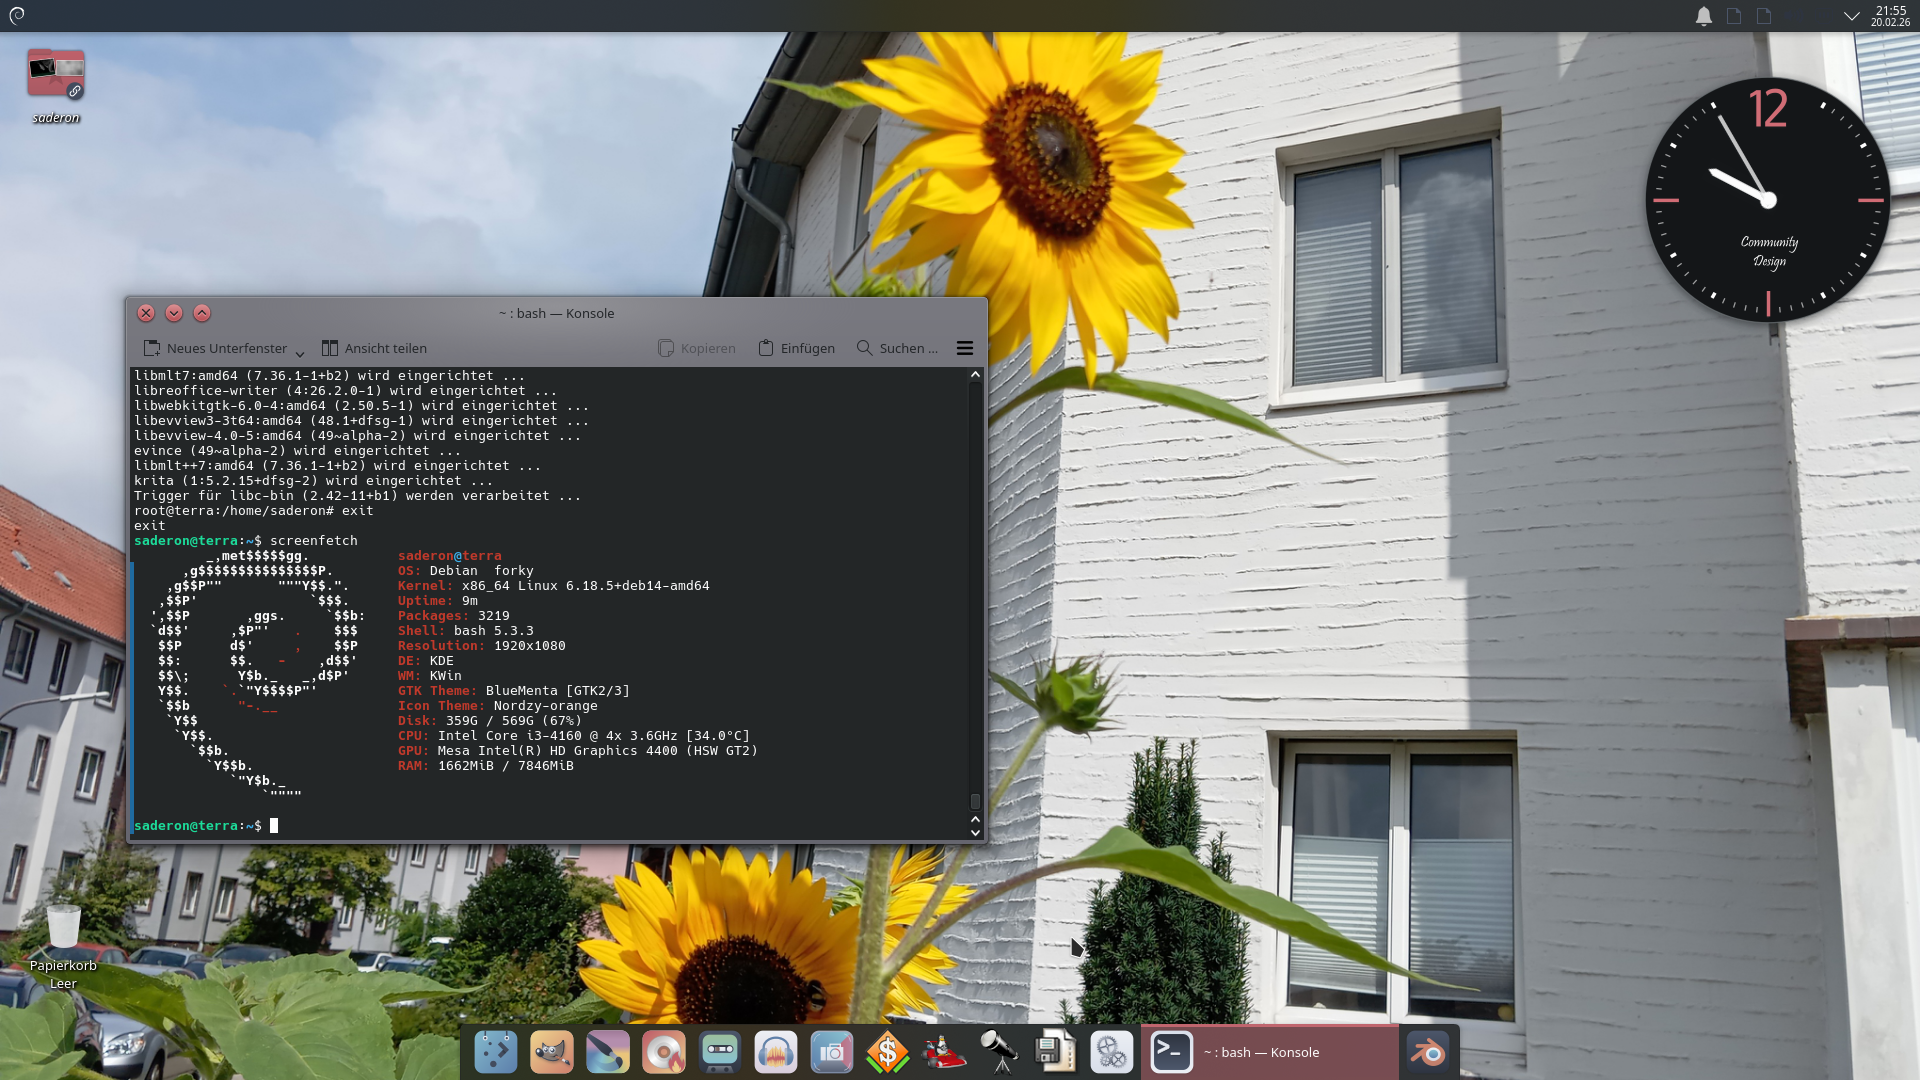The width and height of the screenshot is (1920, 1080).
Task: Open Blender from the dock
Action: coord(1427,1052)
